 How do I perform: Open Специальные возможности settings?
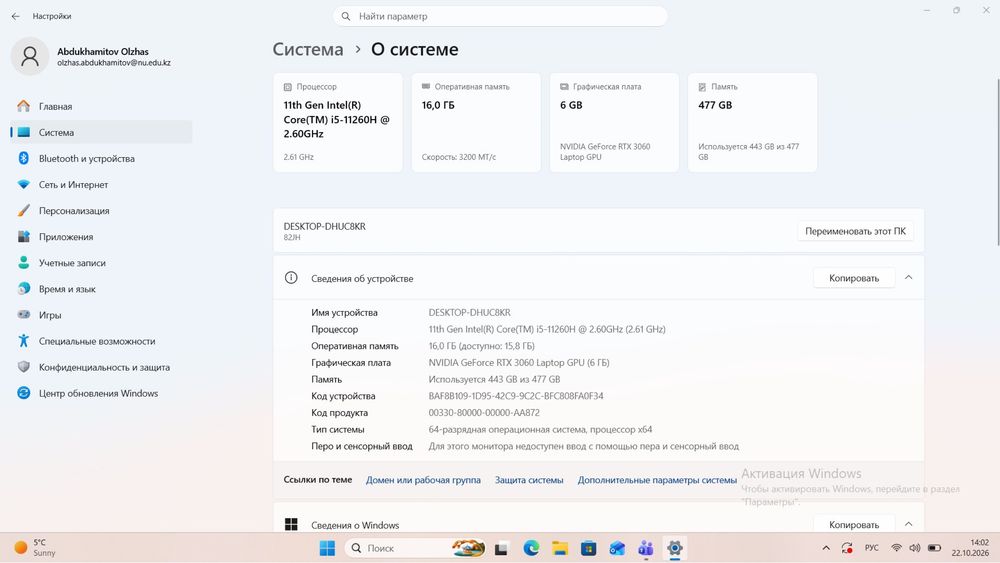(101, 341)
